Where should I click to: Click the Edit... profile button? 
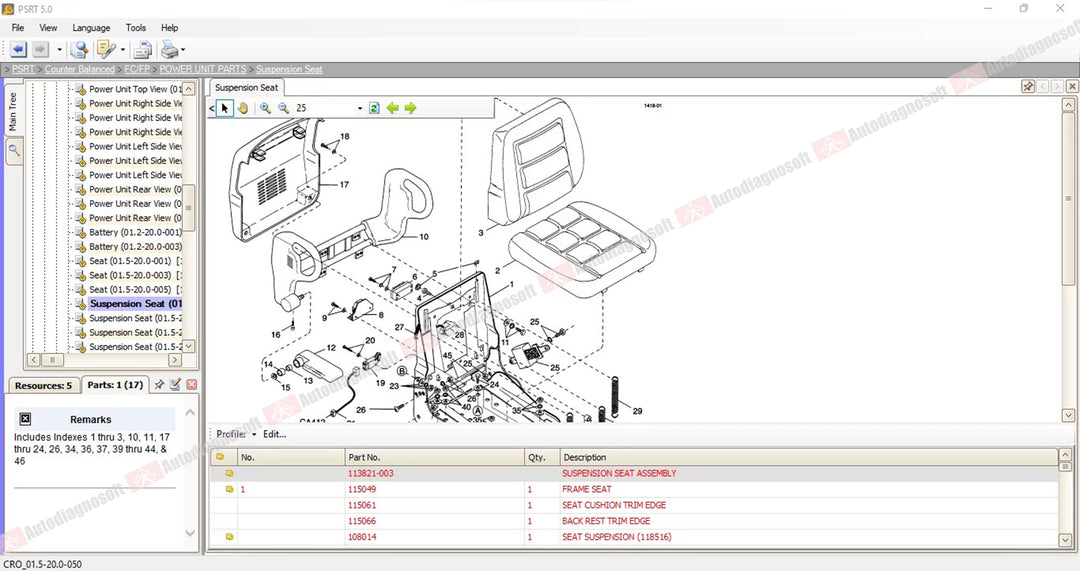(274, 434)
